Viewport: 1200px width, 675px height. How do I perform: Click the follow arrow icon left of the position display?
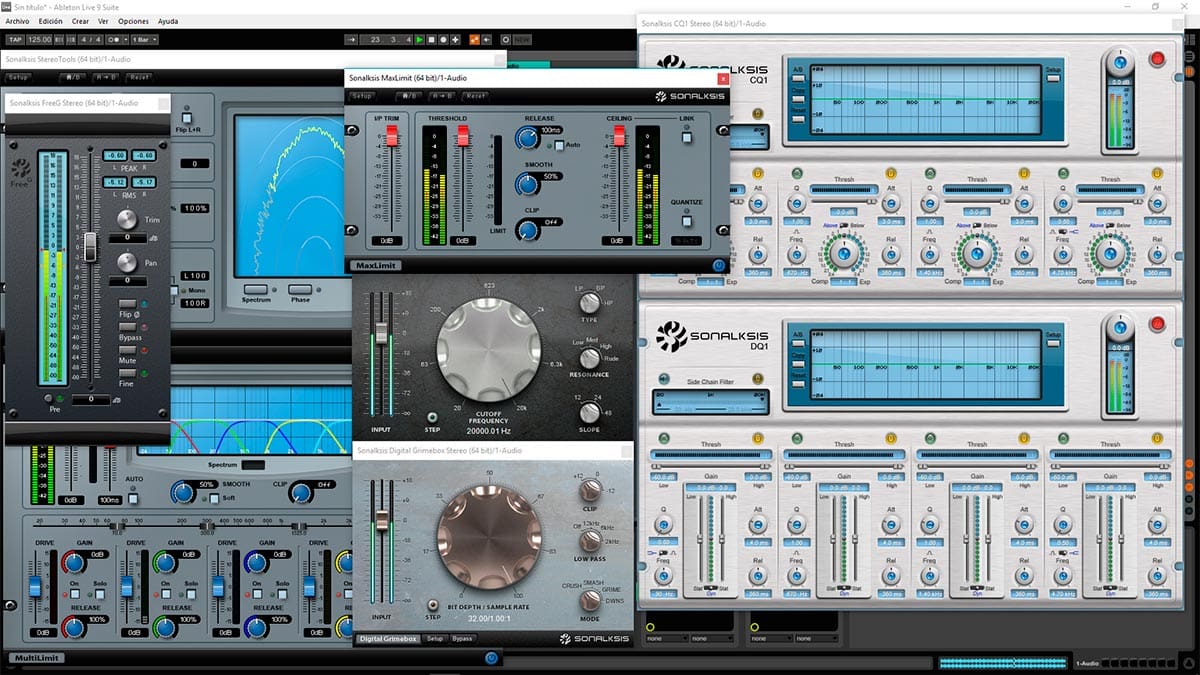point(351,39)
